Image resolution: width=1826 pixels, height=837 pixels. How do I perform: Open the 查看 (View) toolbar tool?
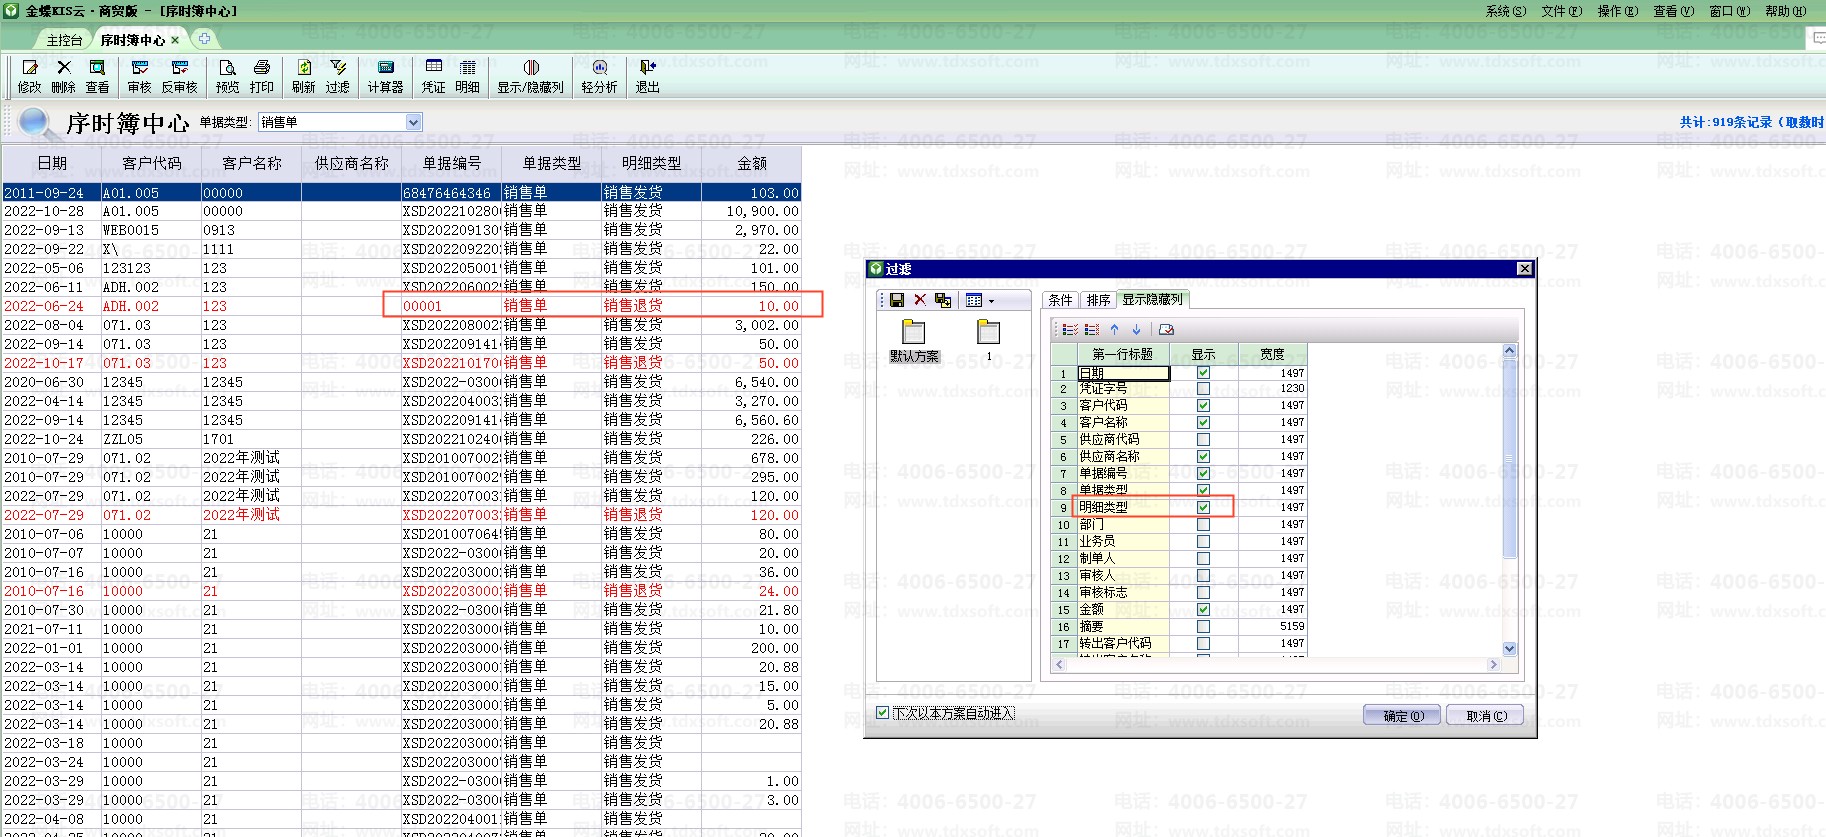97,76
